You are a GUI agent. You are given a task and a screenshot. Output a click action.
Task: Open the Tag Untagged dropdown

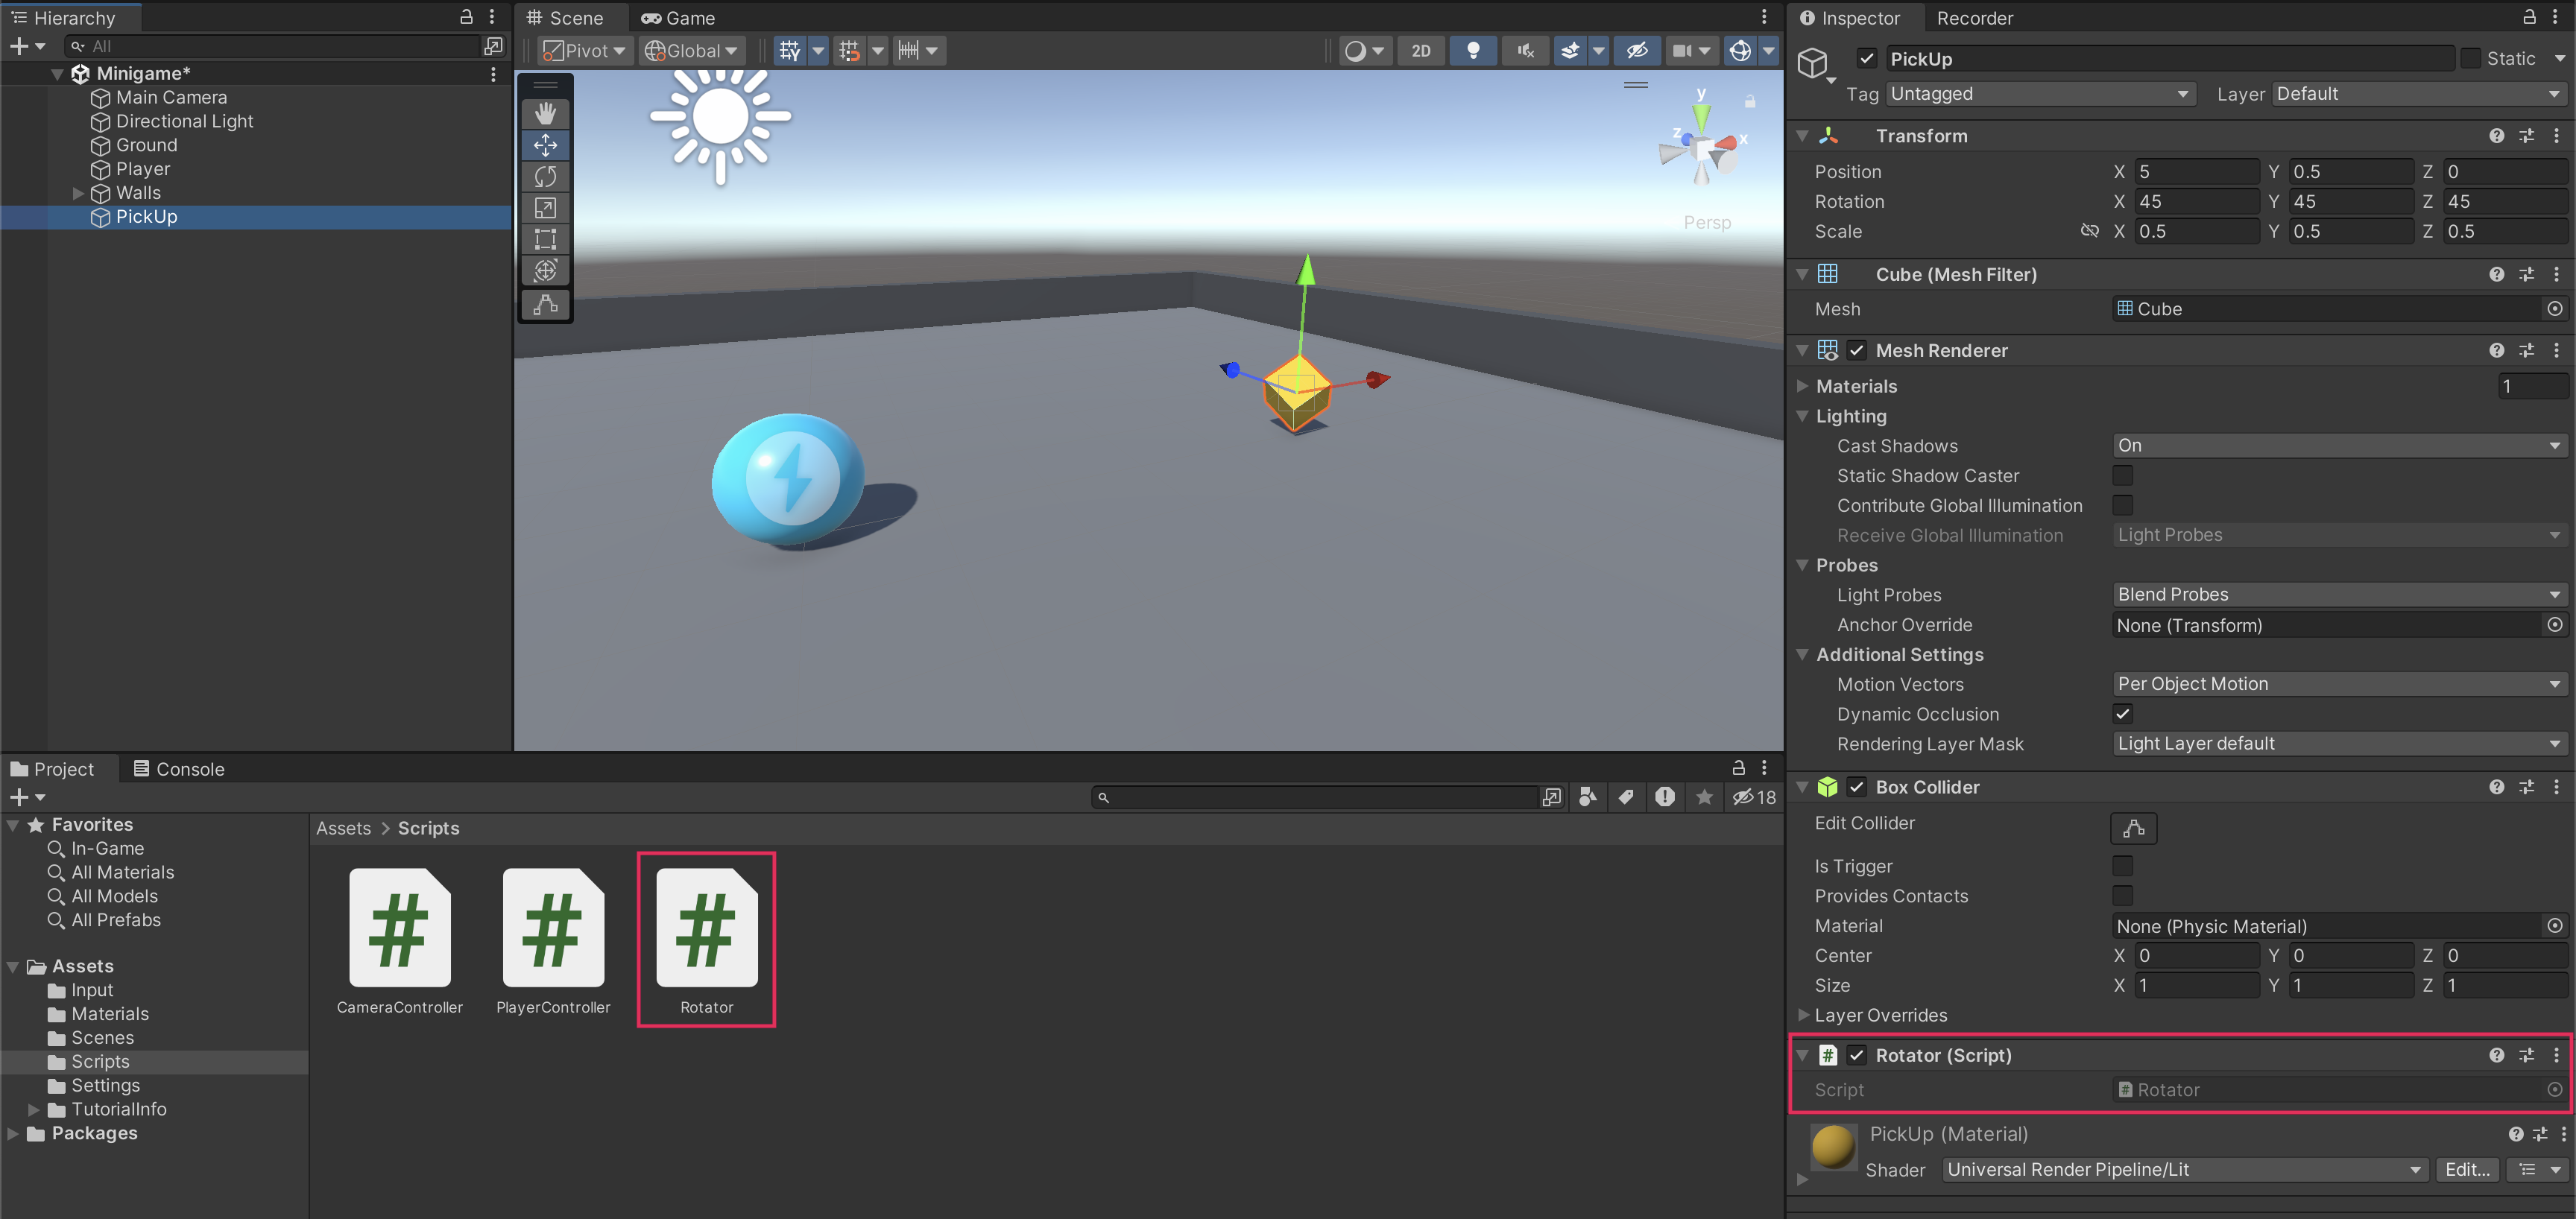point(2040,93)
